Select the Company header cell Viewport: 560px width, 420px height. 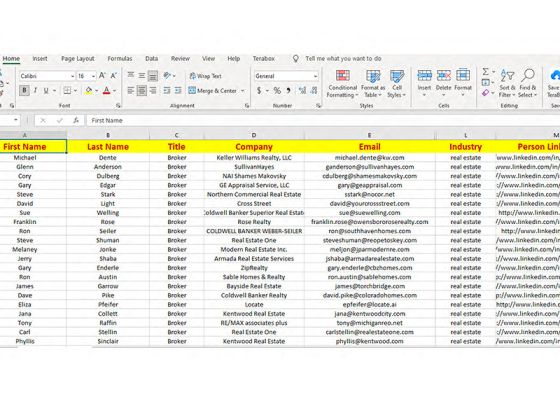[254, 146]
